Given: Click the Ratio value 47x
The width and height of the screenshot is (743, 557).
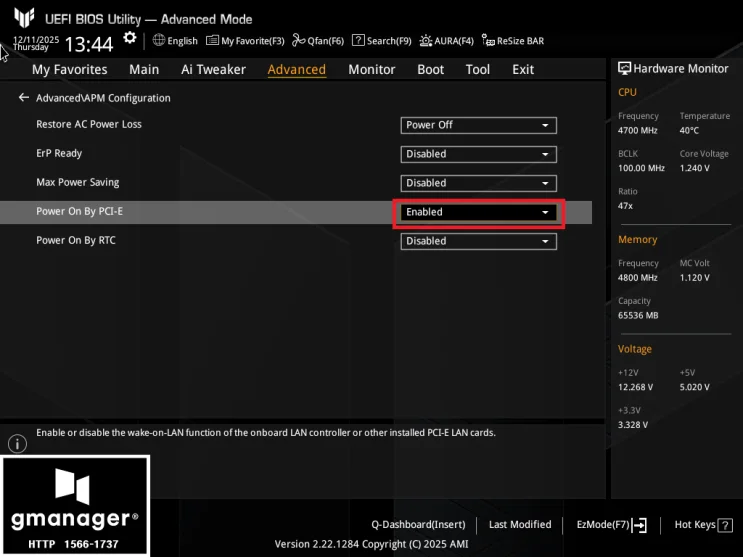Looking at the screenshot, I should pyautogui.click(x=625, y=206).
